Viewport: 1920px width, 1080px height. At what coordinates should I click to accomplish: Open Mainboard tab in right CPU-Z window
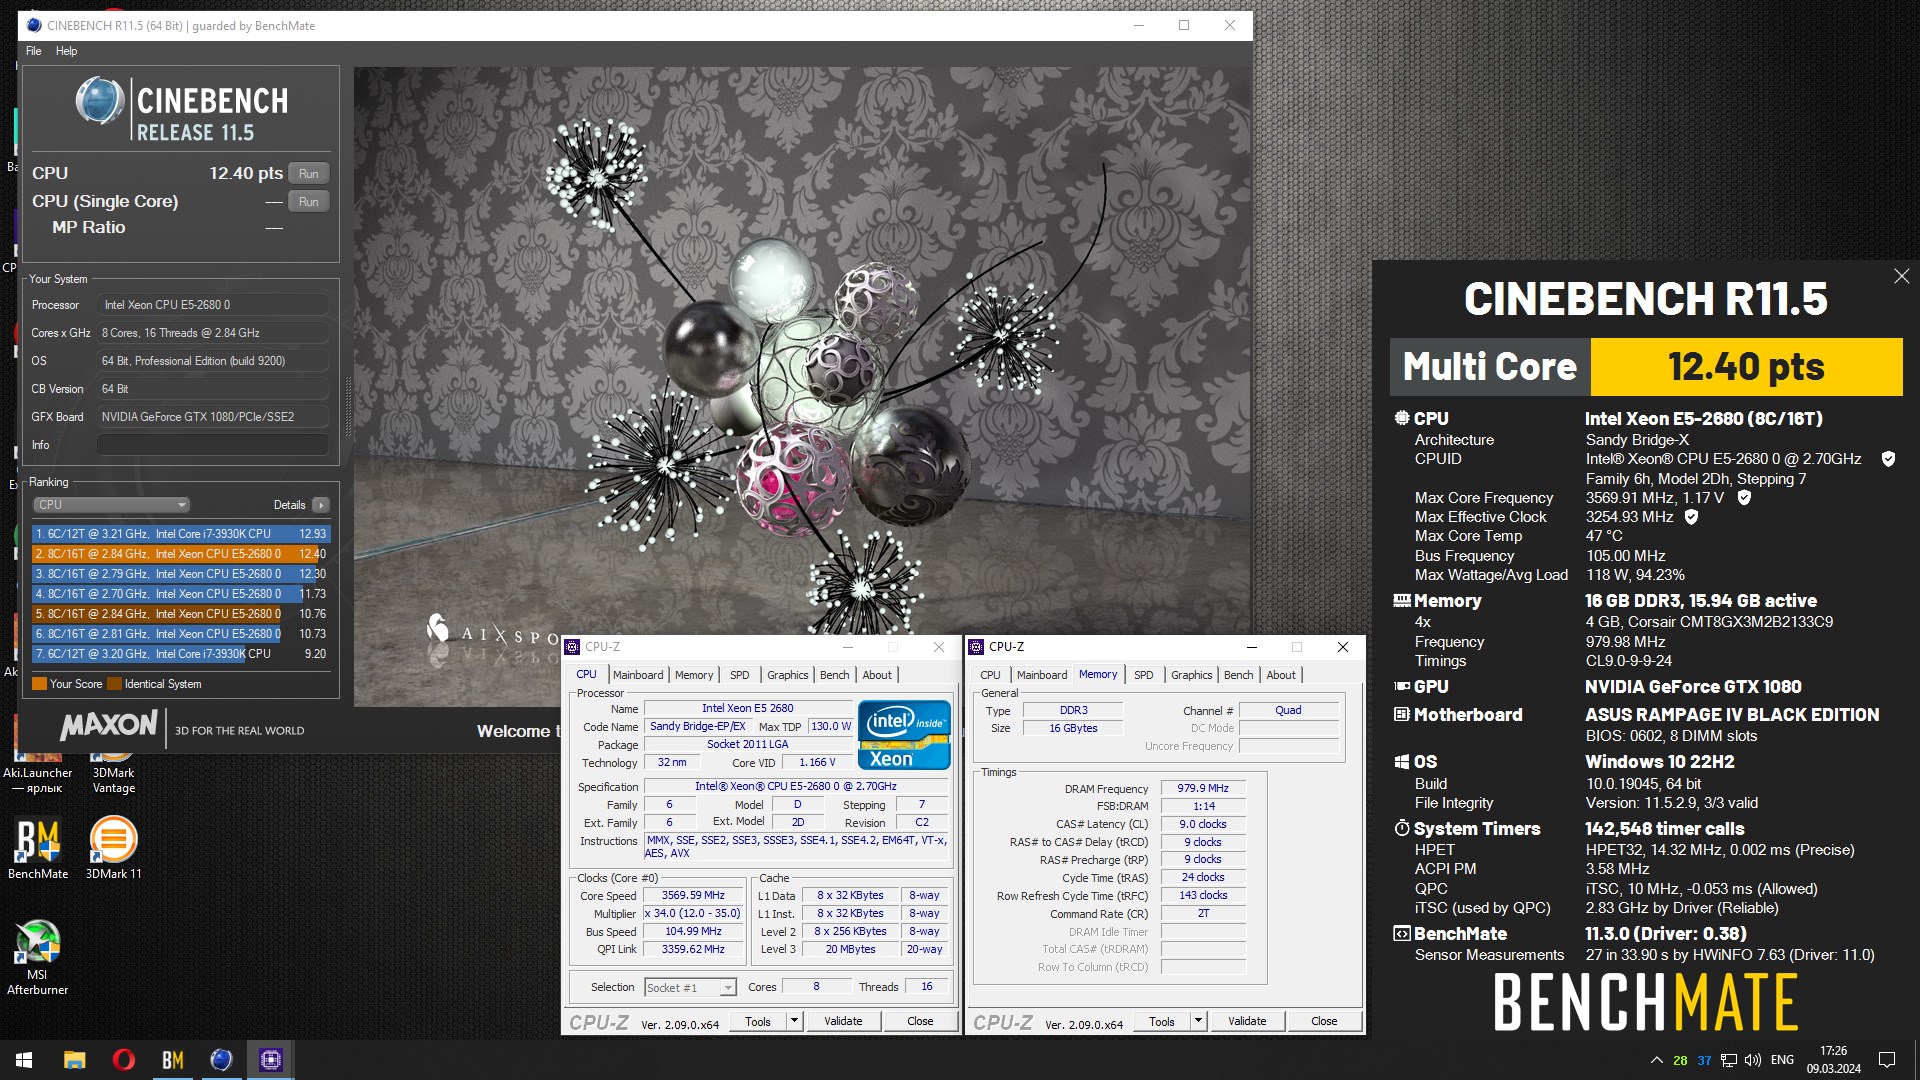1042,675
